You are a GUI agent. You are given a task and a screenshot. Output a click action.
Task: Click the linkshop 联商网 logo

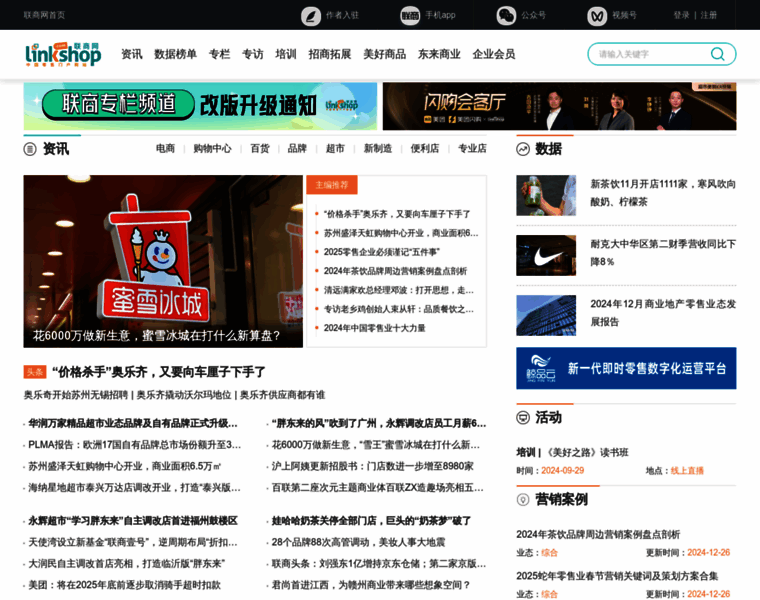[x=63, y=54]
